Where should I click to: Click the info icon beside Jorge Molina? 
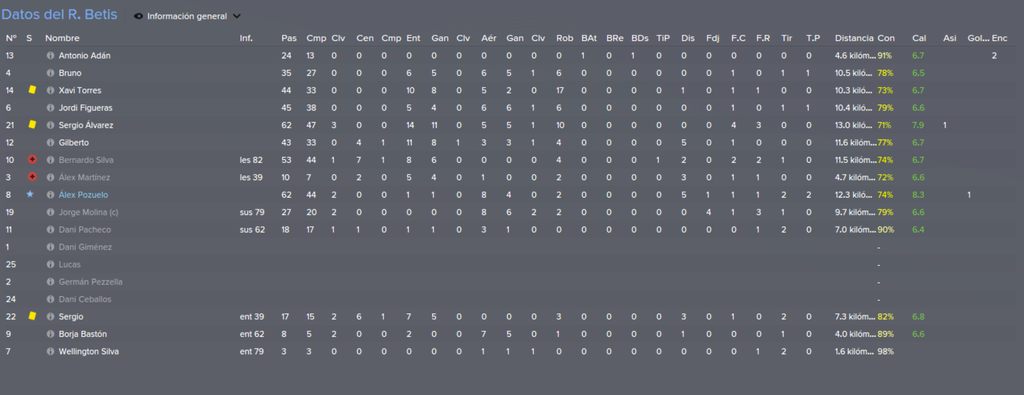tap(50, 212)
